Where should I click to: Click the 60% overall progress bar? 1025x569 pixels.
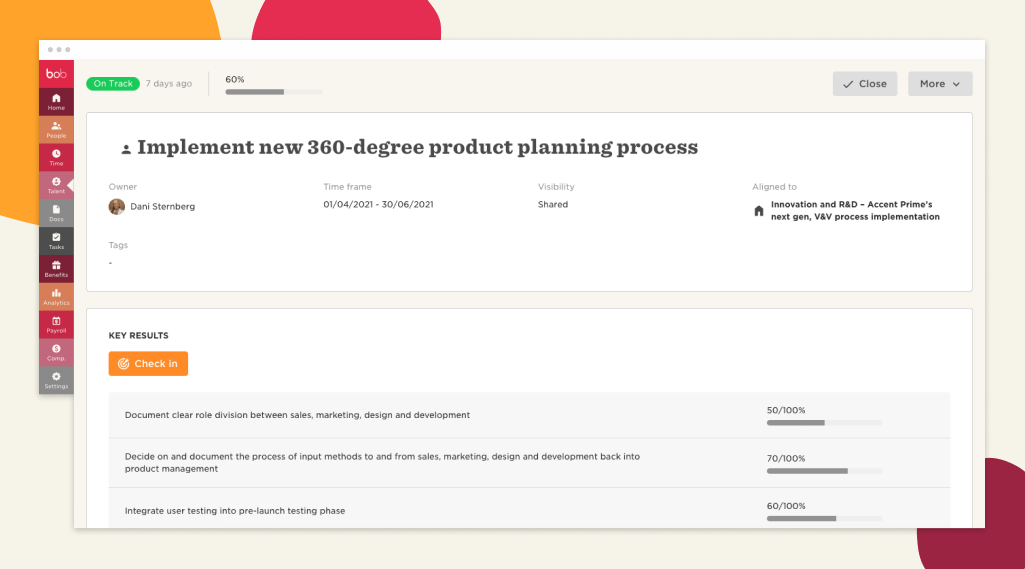pos(274,92)
